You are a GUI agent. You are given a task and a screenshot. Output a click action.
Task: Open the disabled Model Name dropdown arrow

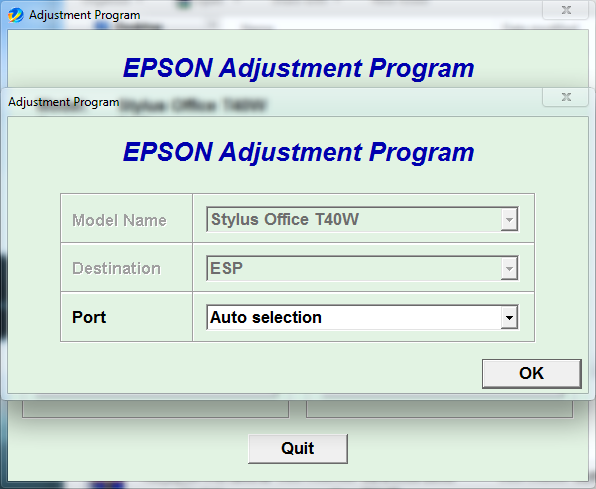[509, 219]
